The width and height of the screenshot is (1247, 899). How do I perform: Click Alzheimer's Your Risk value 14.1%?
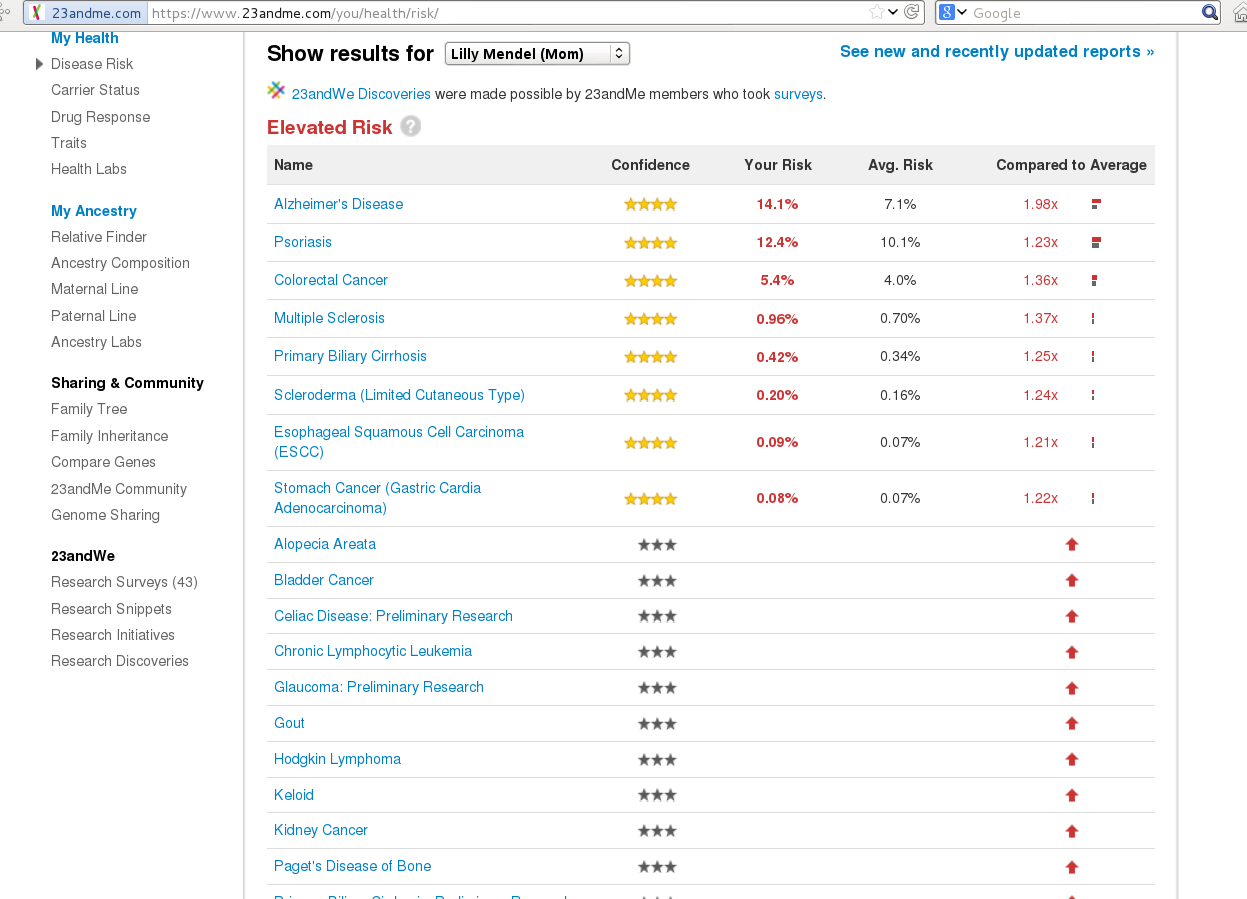(777, 204)
